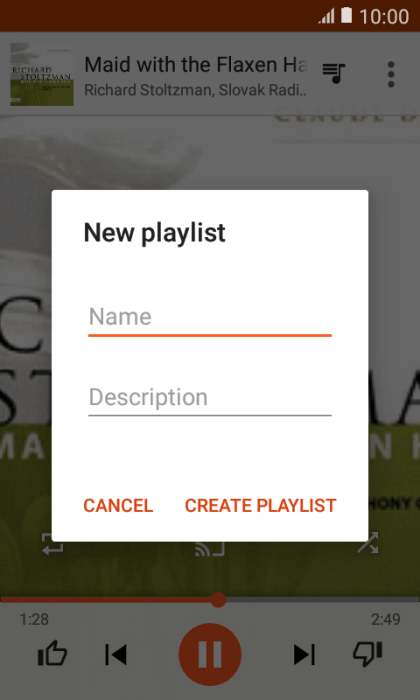Tap the battery icon in status bar

[346, 15]
